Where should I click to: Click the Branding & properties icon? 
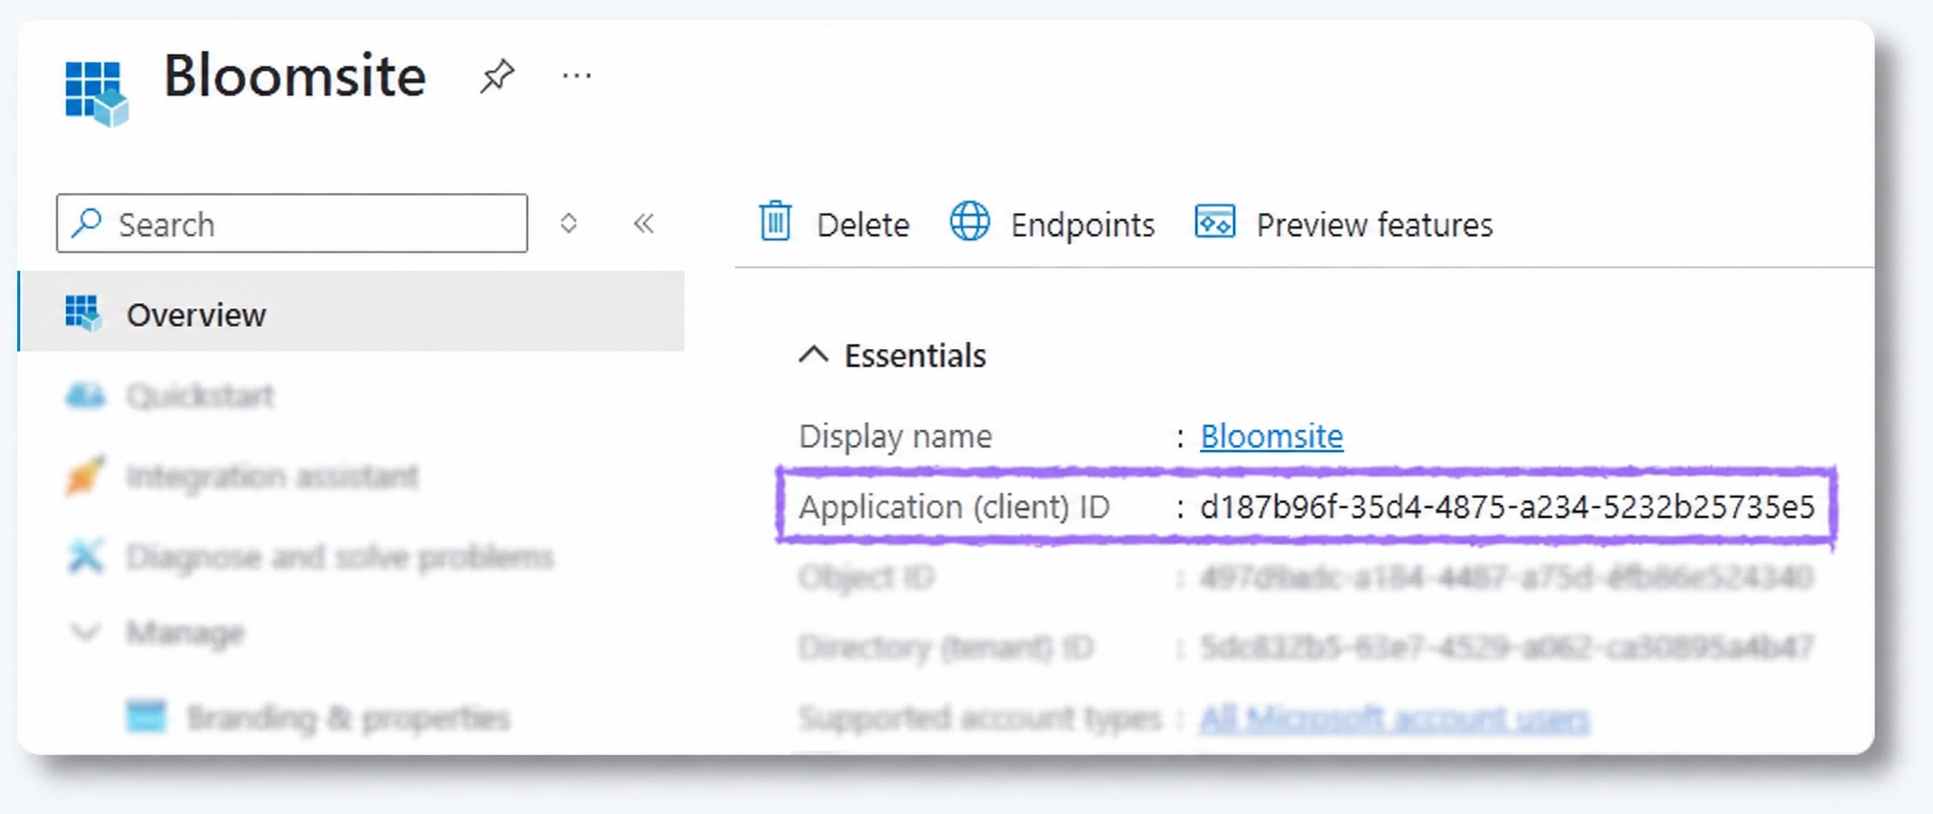146,716
